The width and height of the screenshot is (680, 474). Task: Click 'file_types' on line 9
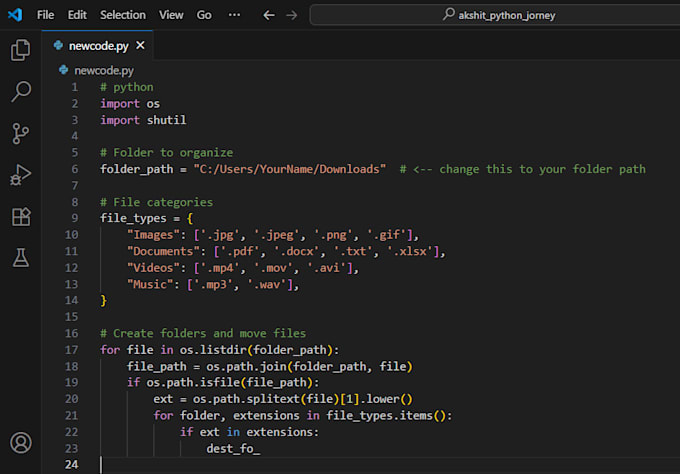coord(133,218)
